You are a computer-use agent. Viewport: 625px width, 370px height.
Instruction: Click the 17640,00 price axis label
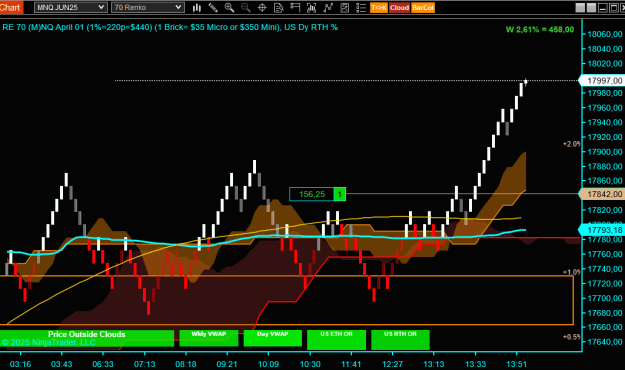(605, 342)
